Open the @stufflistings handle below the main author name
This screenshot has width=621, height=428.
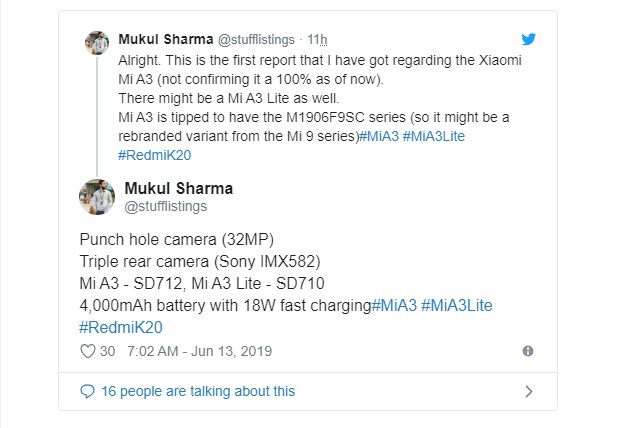click(x=165, y=206)
